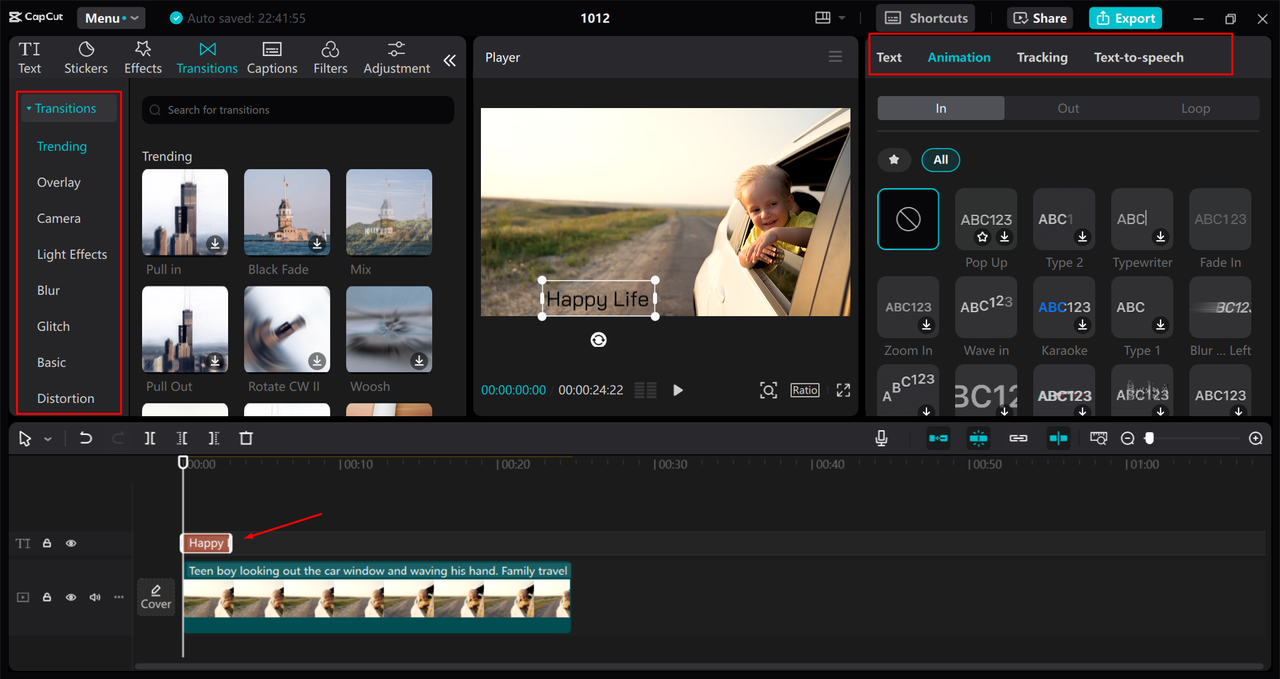Click the All animations filter
Viewport: 1280px width, 679px height.
pyautogui.click(x=941, y=160)
